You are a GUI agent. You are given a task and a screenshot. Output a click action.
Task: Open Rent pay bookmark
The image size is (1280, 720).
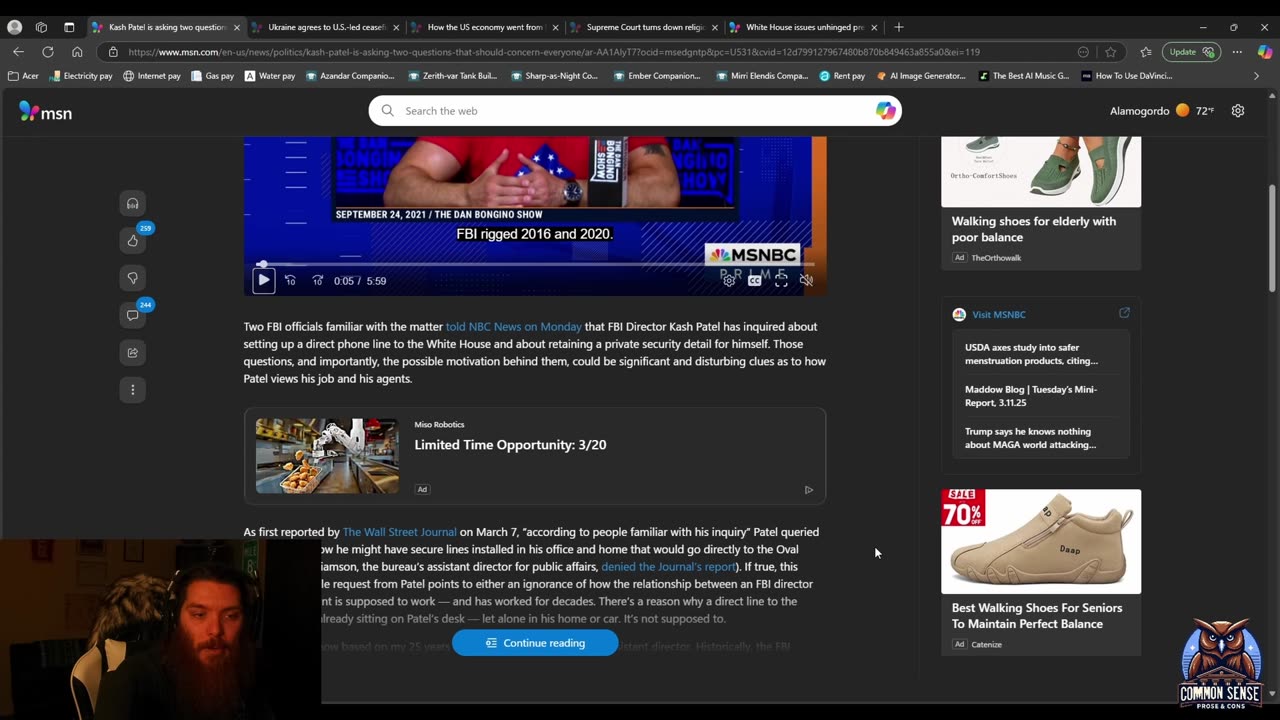tap(842, 76)
